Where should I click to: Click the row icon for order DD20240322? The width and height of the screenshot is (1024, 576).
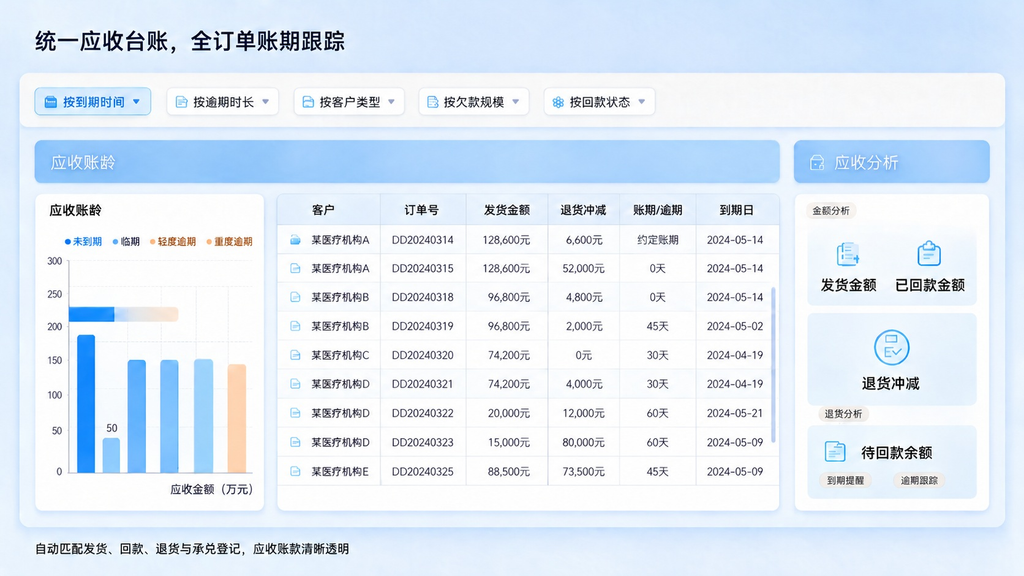coord(295,413)
